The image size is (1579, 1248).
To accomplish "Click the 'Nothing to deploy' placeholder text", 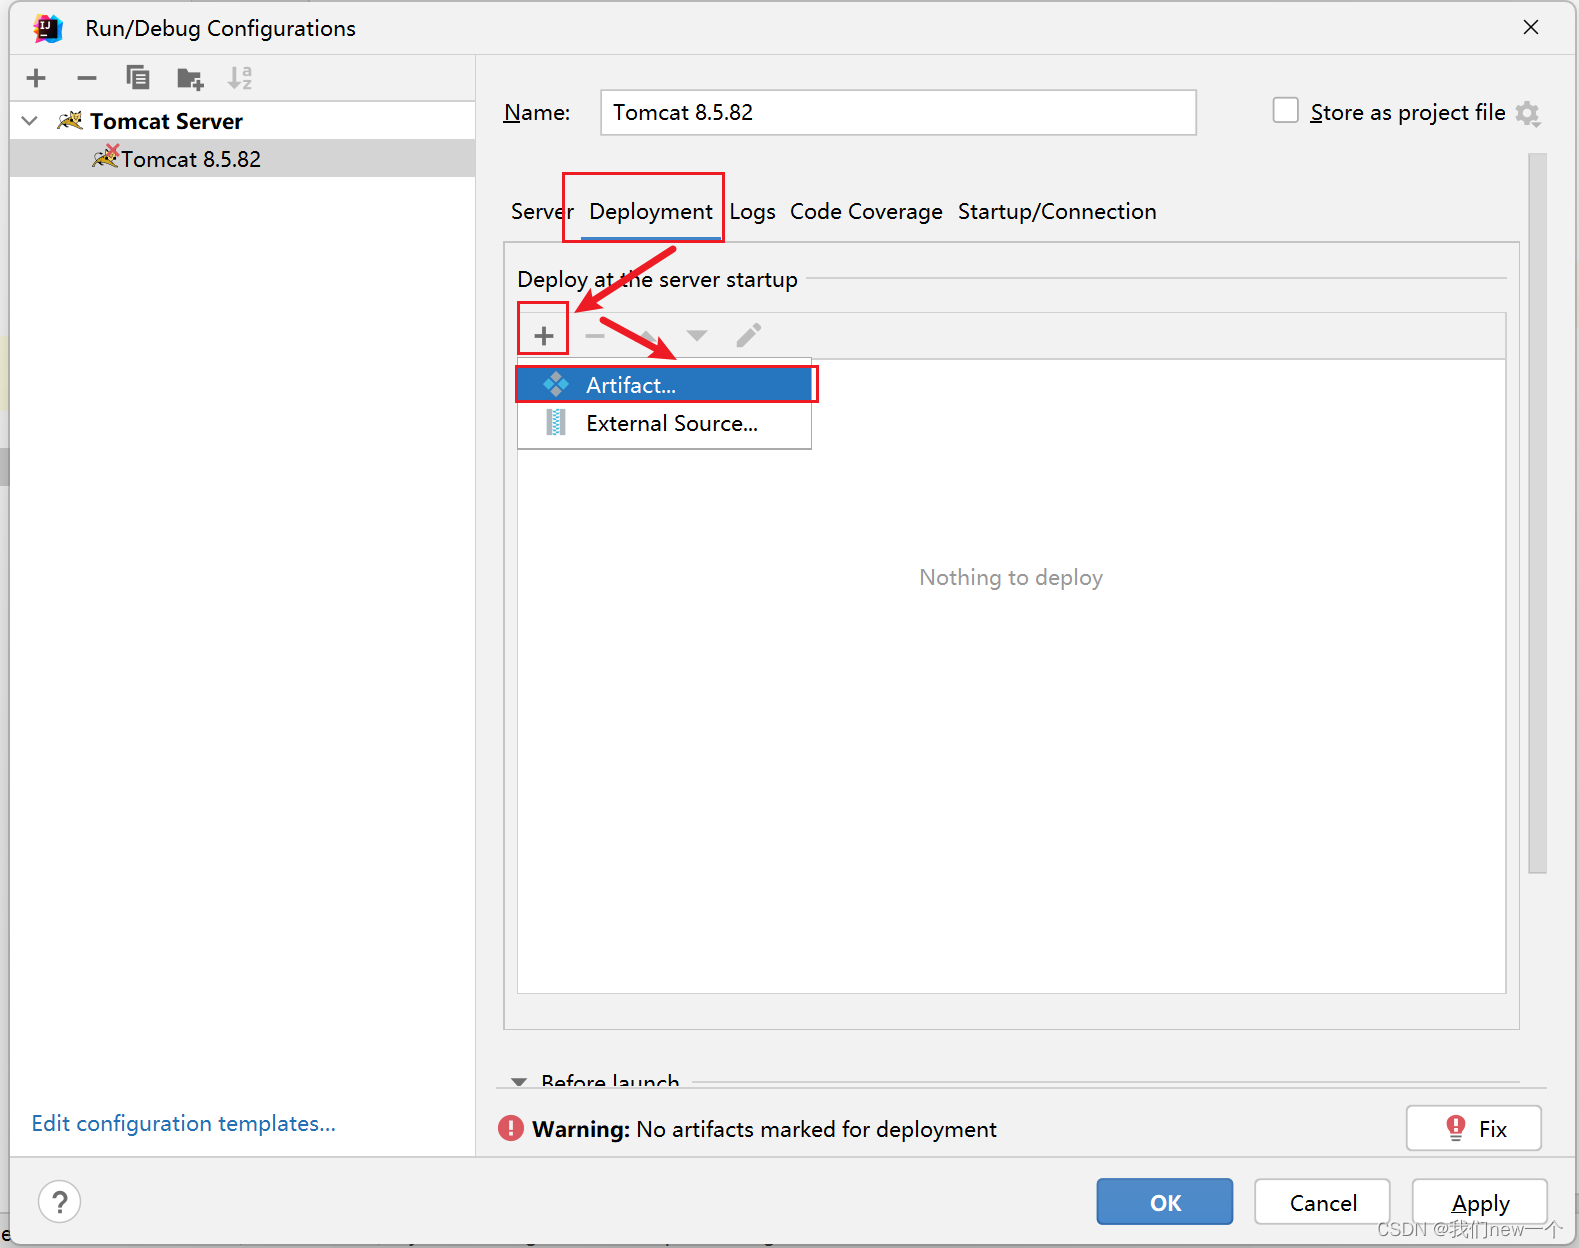I will pyautogui.click(x=1011, y=577).
